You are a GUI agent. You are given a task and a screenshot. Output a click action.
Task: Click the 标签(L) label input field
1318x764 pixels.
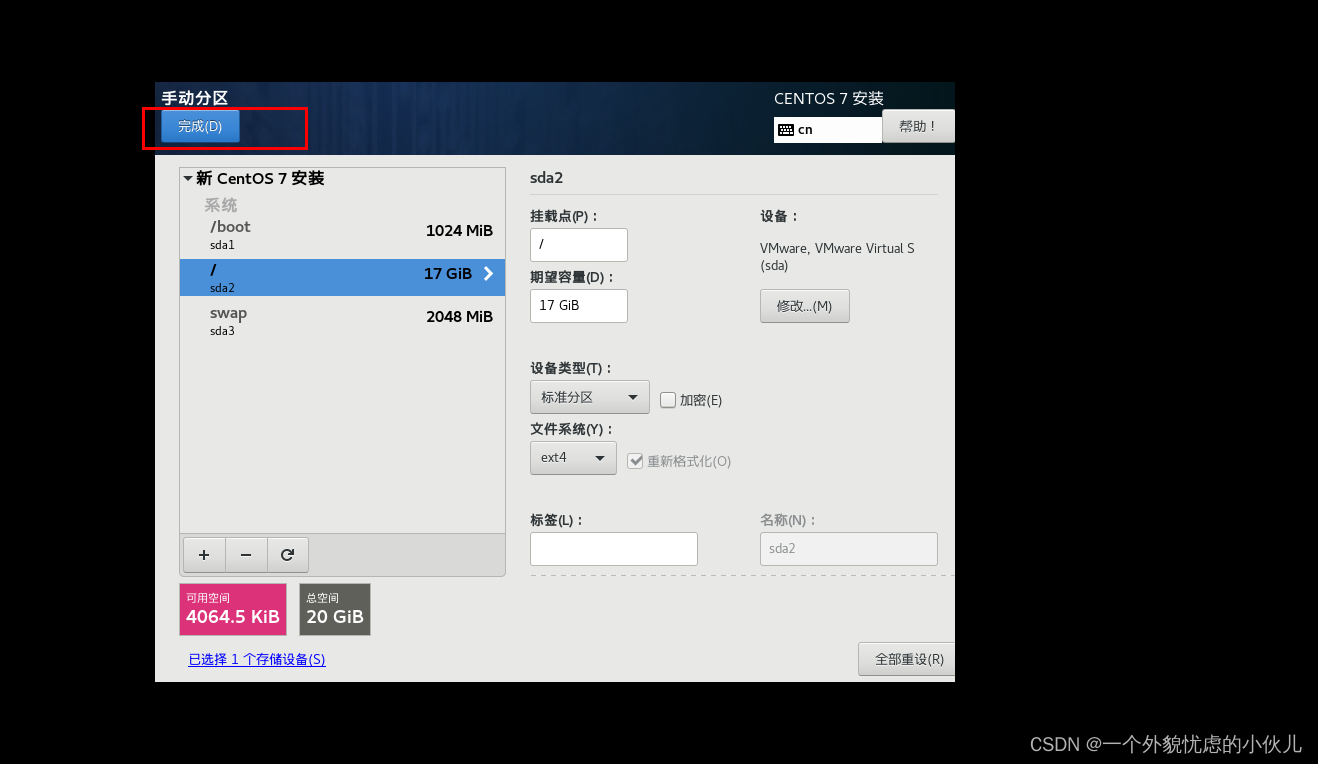click(x=614, y=549)
